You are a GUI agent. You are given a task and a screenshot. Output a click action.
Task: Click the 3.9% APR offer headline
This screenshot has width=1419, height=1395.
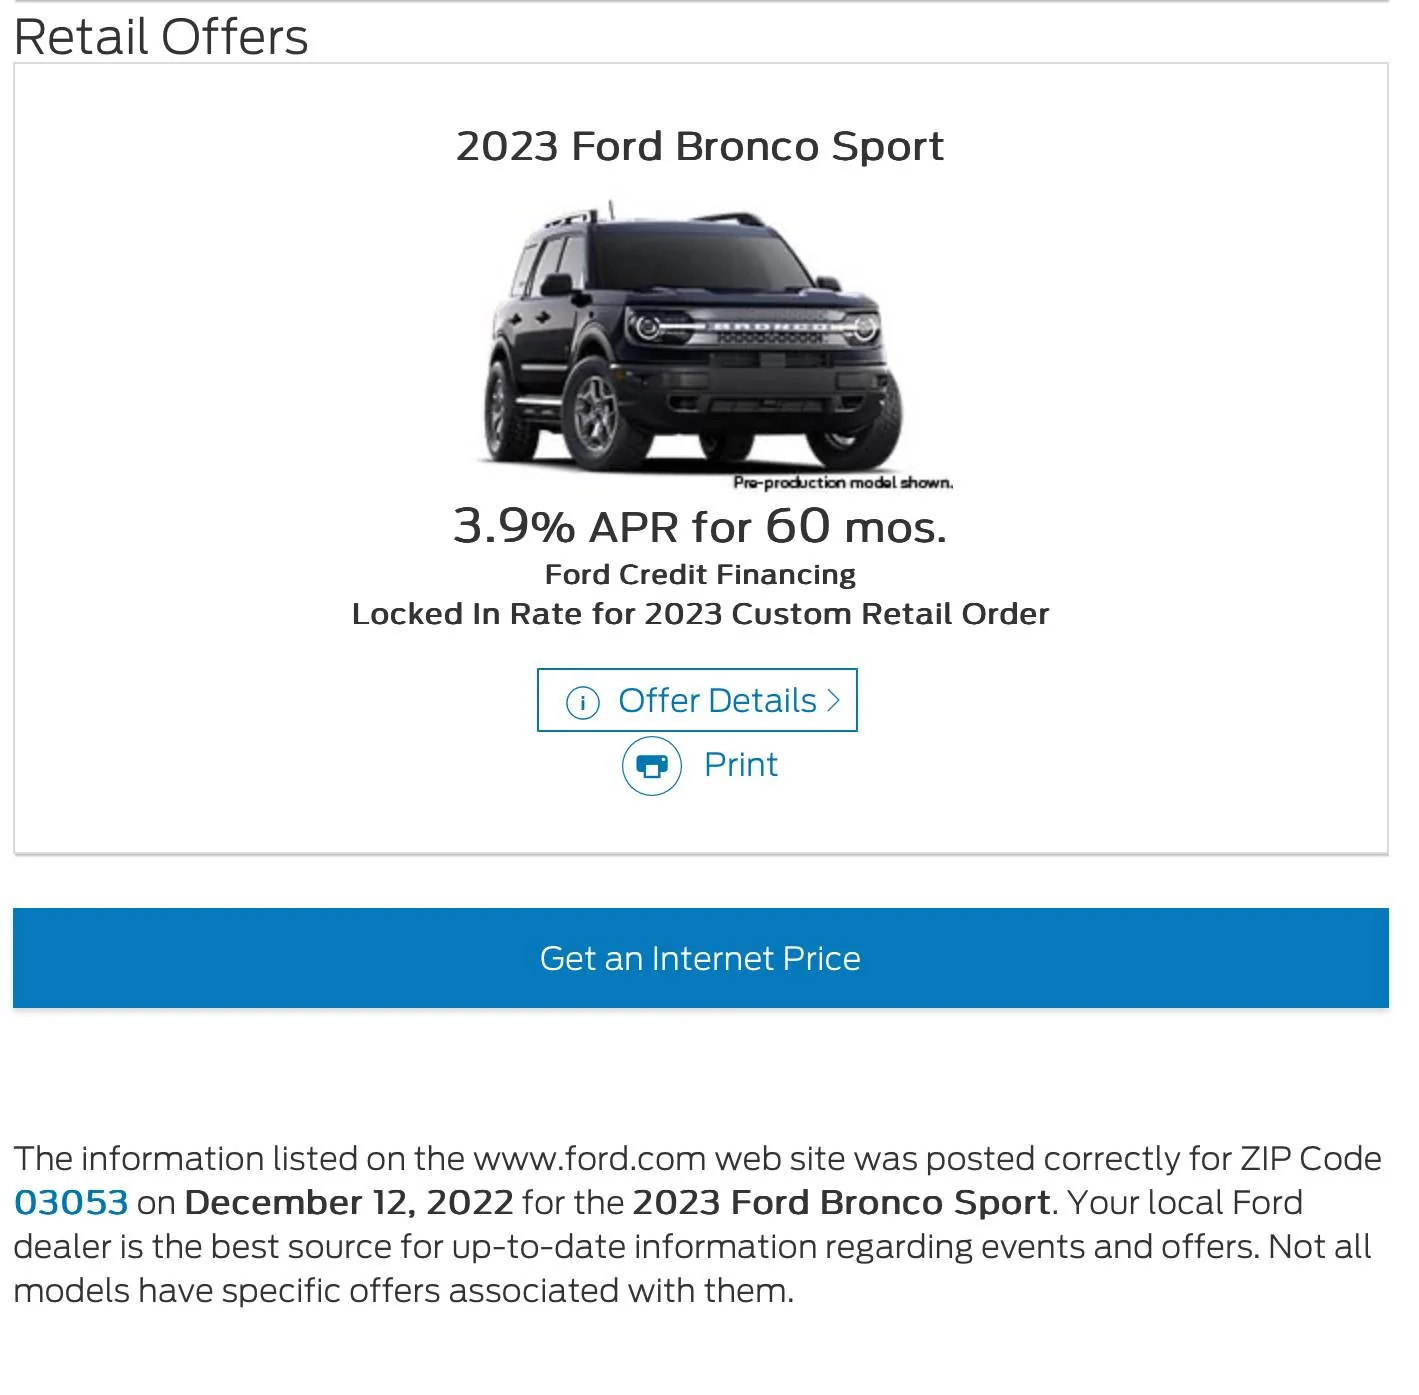699,527
